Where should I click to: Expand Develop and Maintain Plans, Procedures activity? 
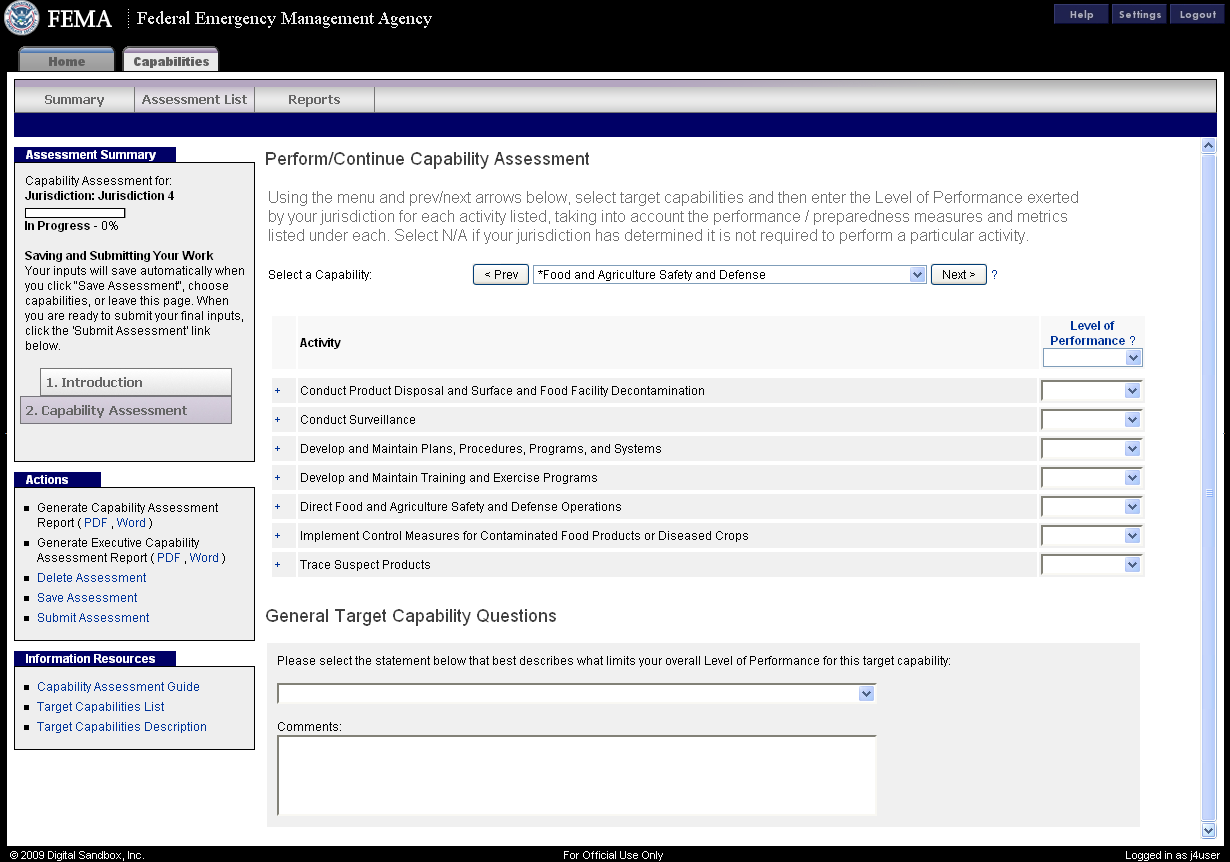pyautogui.click(x=278, y=449)
